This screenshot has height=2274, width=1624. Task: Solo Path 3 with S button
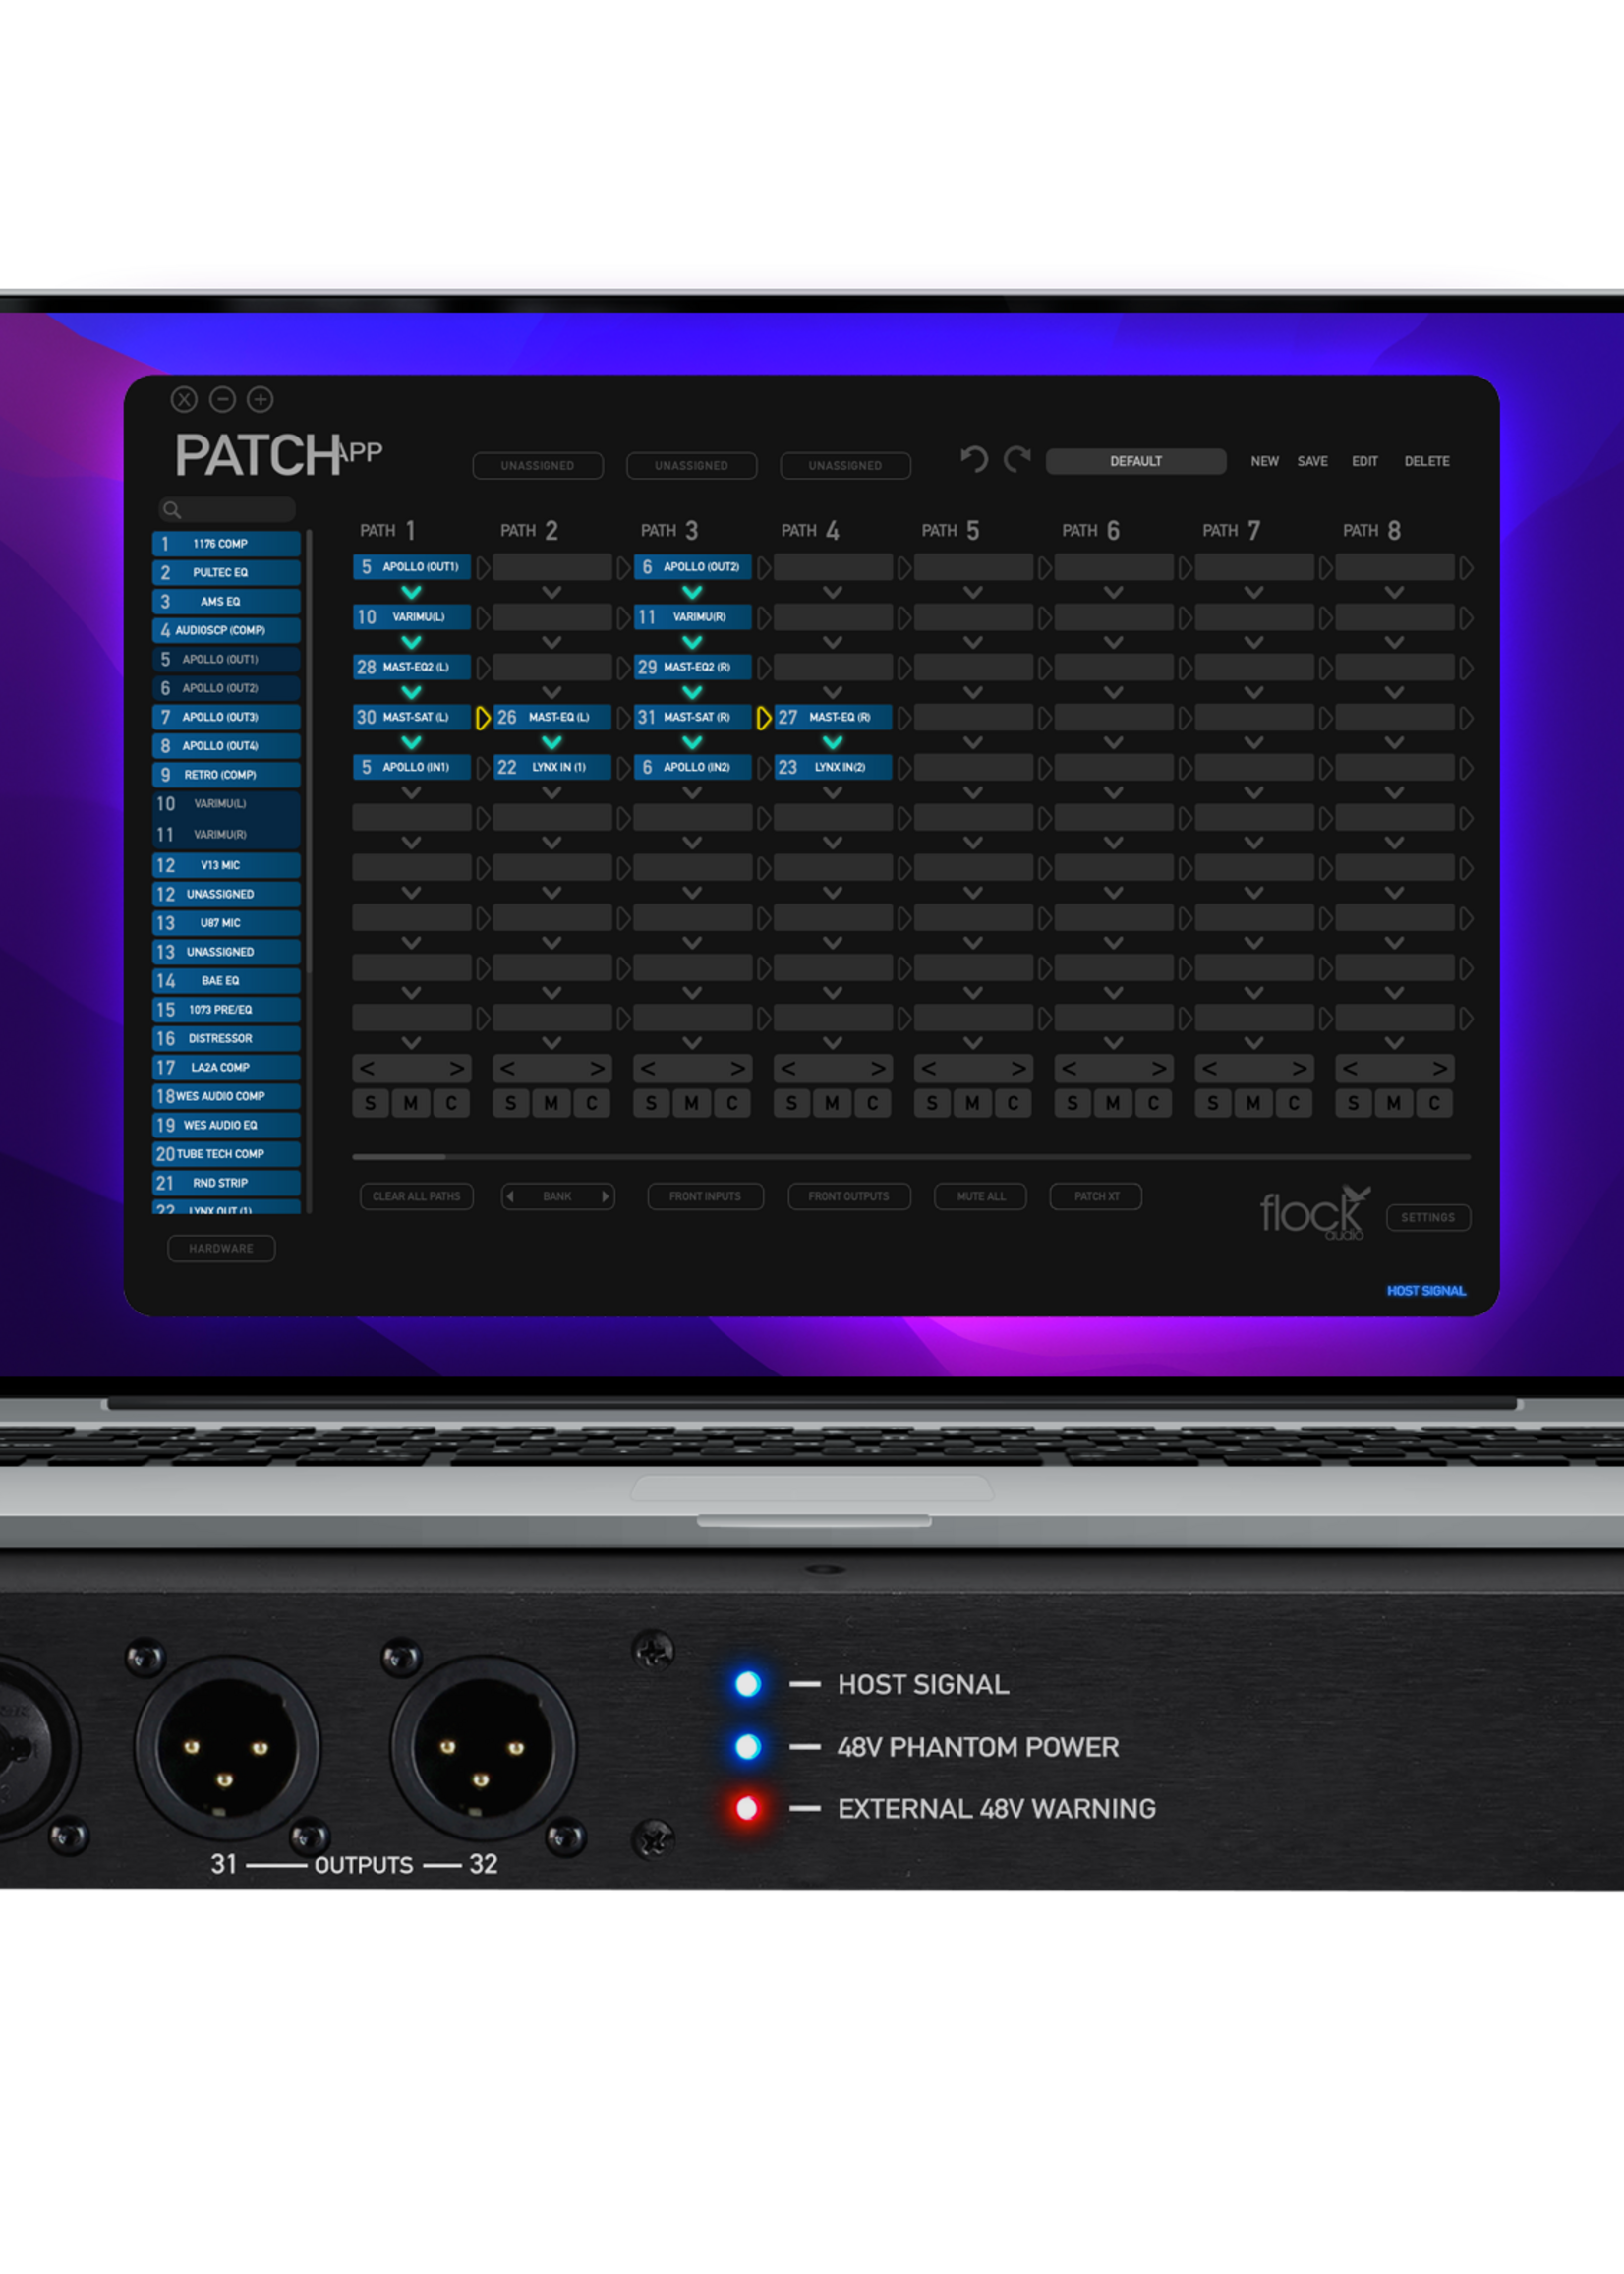coord(652,1103)
